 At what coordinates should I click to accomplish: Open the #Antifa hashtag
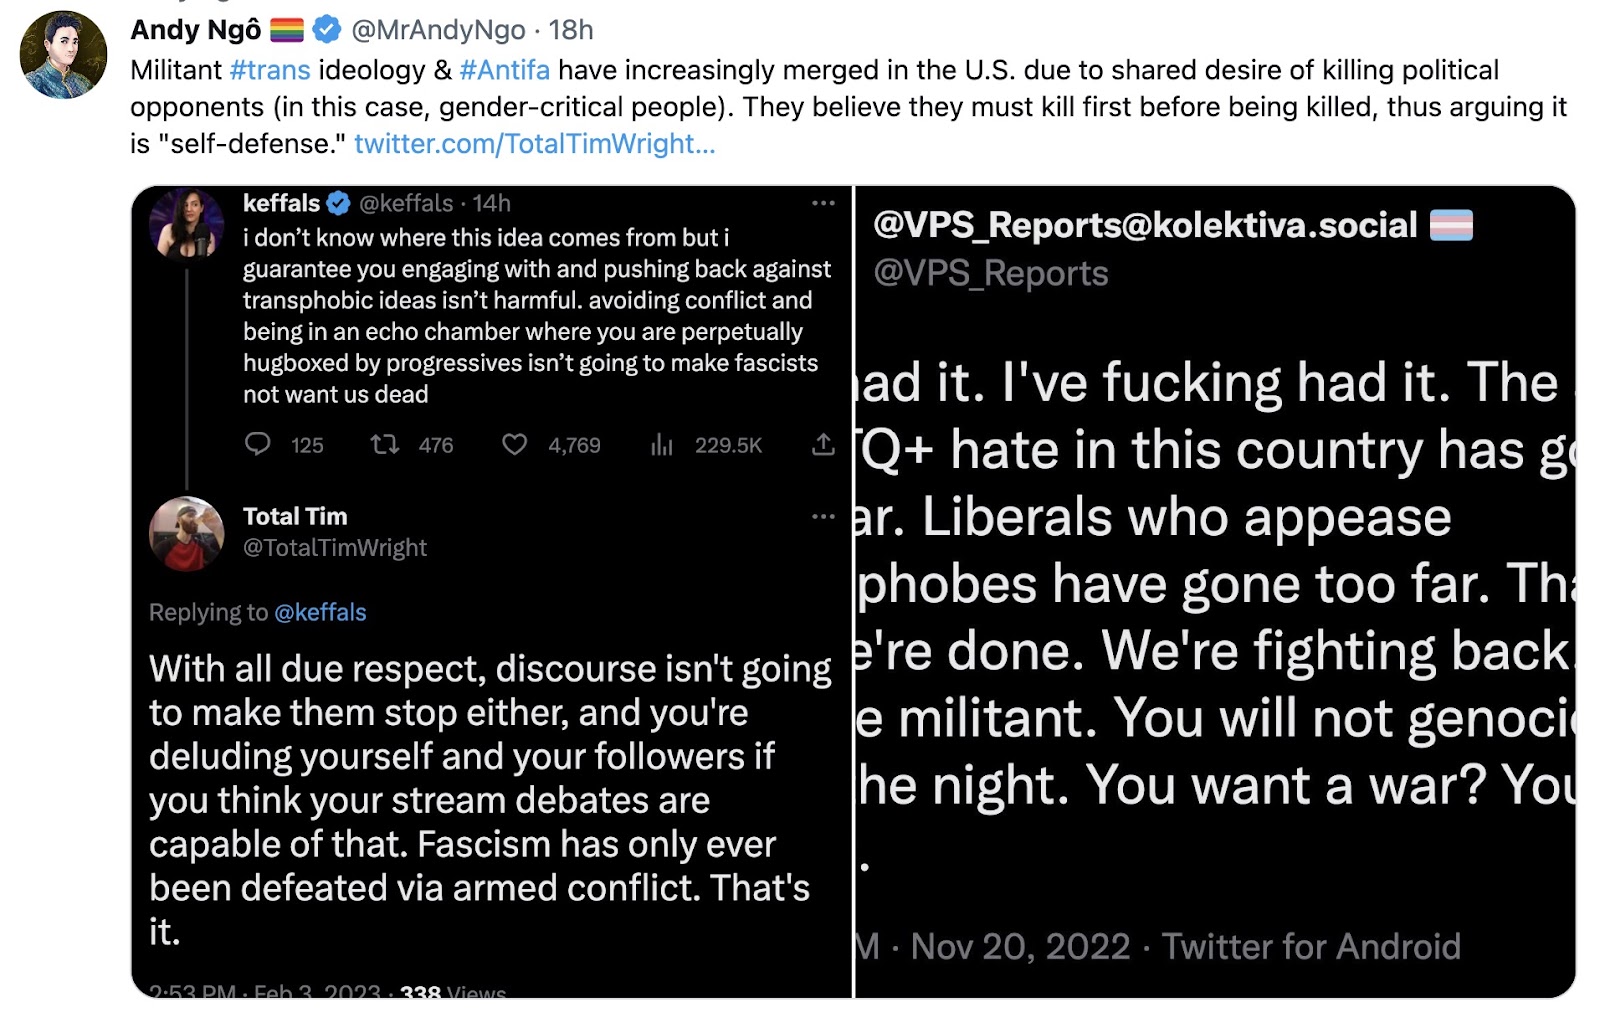pyautogui.click(x=504, y=70)
